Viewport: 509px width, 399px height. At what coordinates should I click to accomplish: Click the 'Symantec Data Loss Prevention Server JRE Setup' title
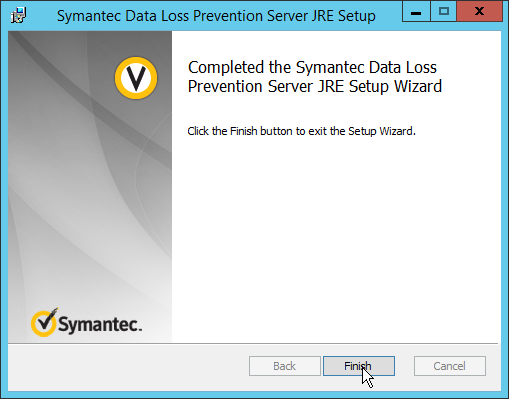[216, 16]
